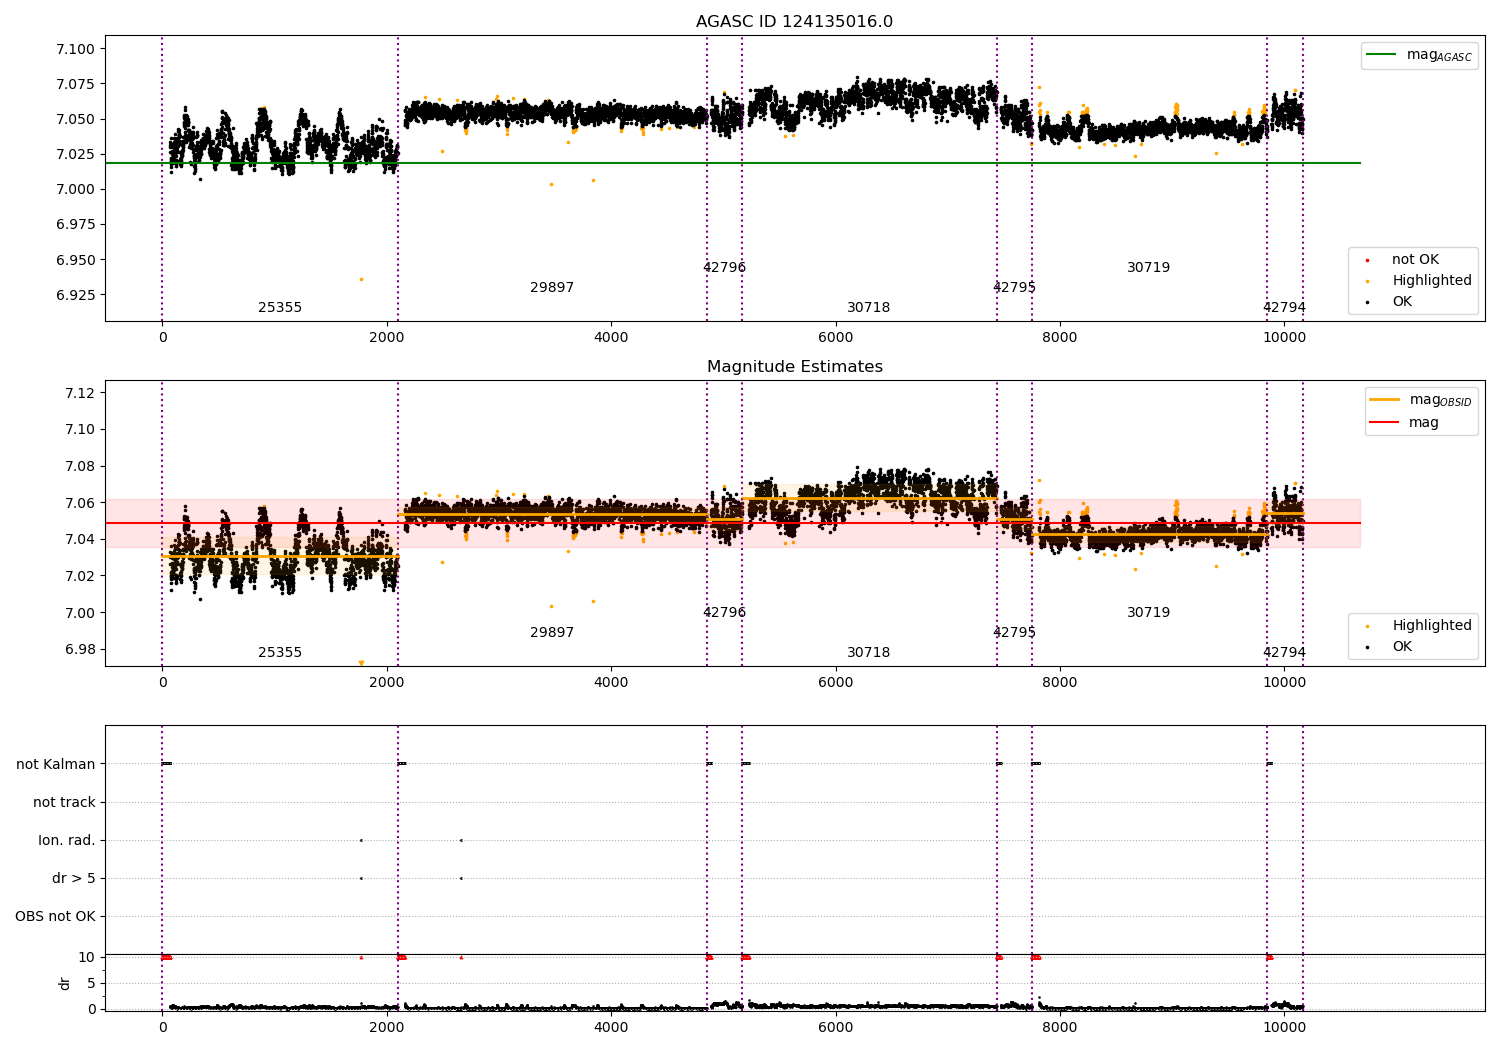Click the orange line sample beside mag OBSID

point(1385,400)
